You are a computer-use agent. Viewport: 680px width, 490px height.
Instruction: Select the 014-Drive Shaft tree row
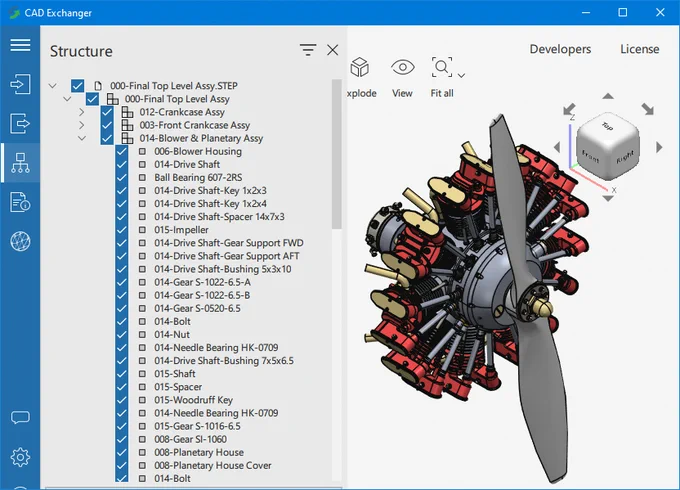[x=187, y=164]
